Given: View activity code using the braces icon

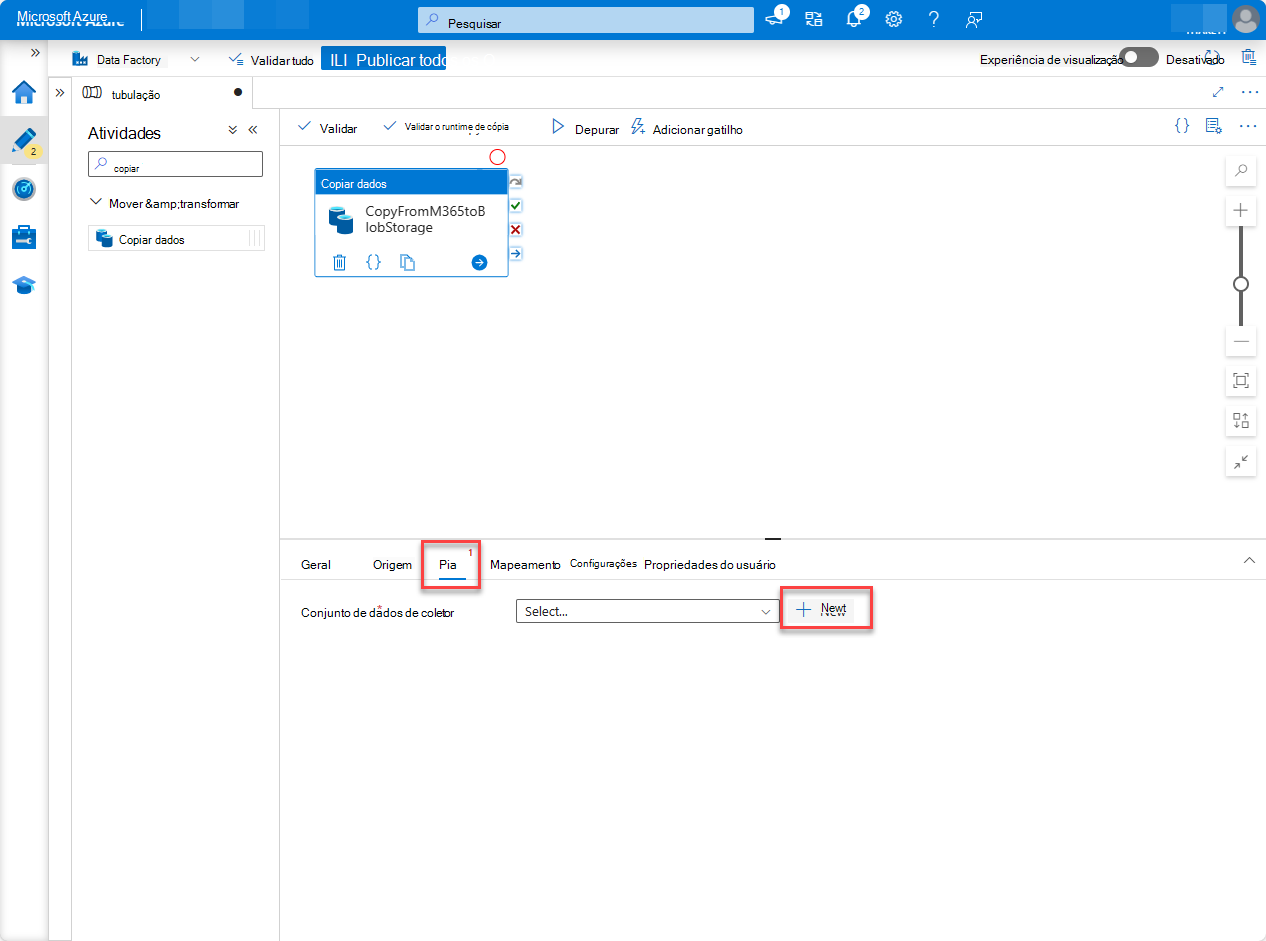Looking at the screenshot, I should pos(374,262).
